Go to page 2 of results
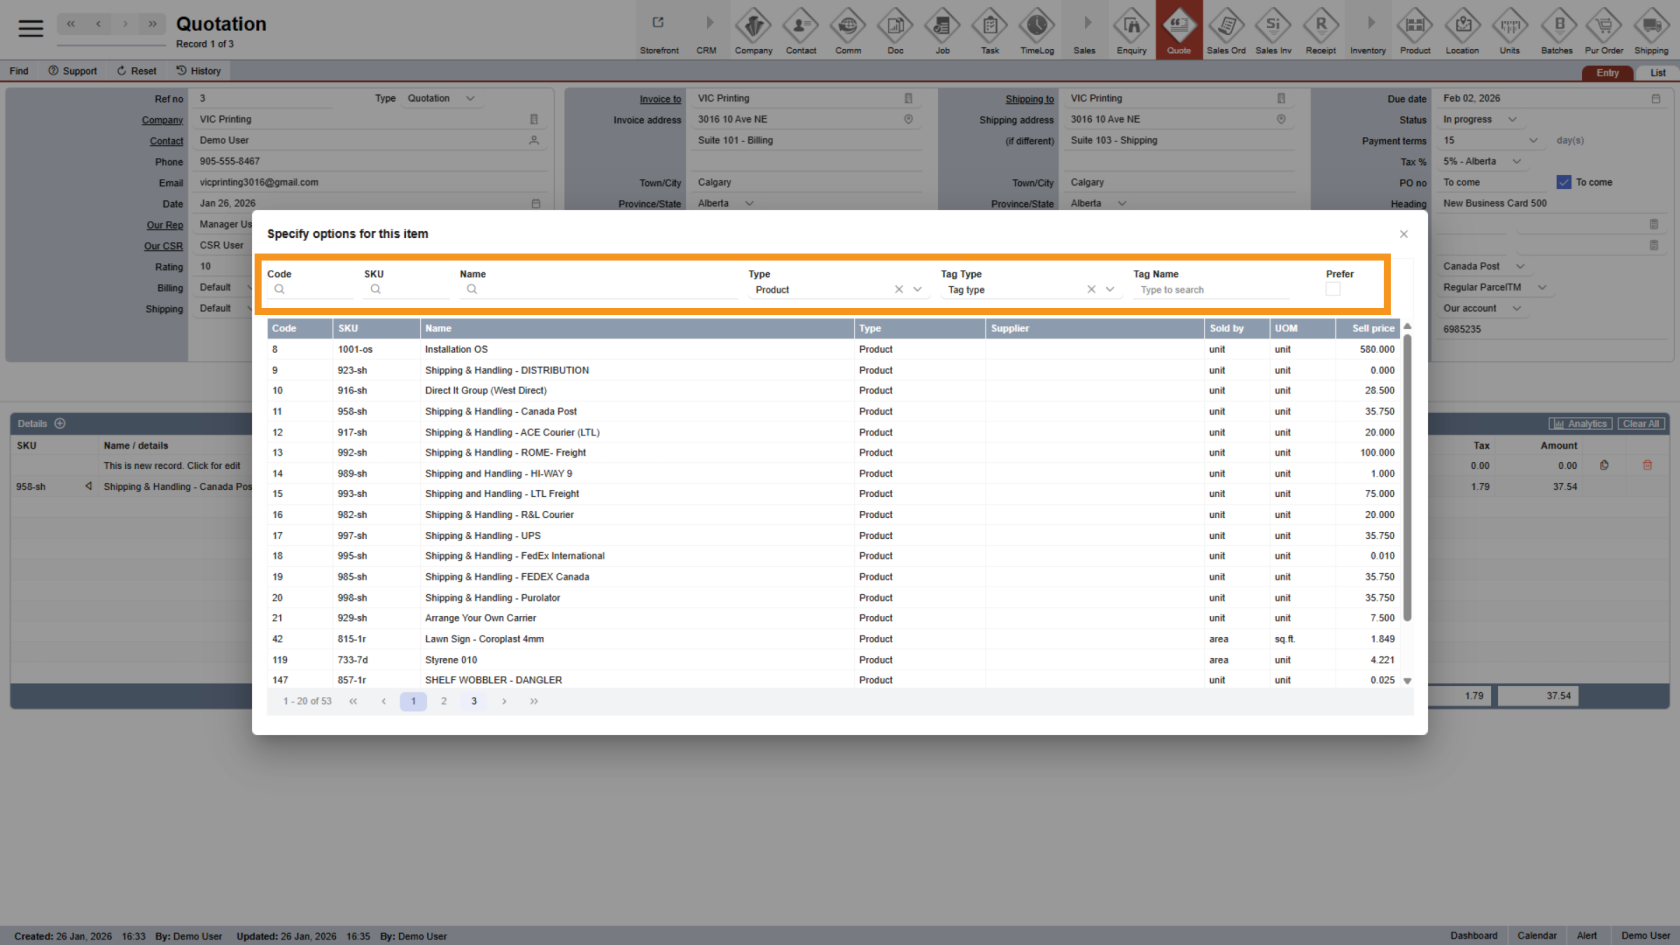Viewport: 1680px width, 945px height. 444,701
